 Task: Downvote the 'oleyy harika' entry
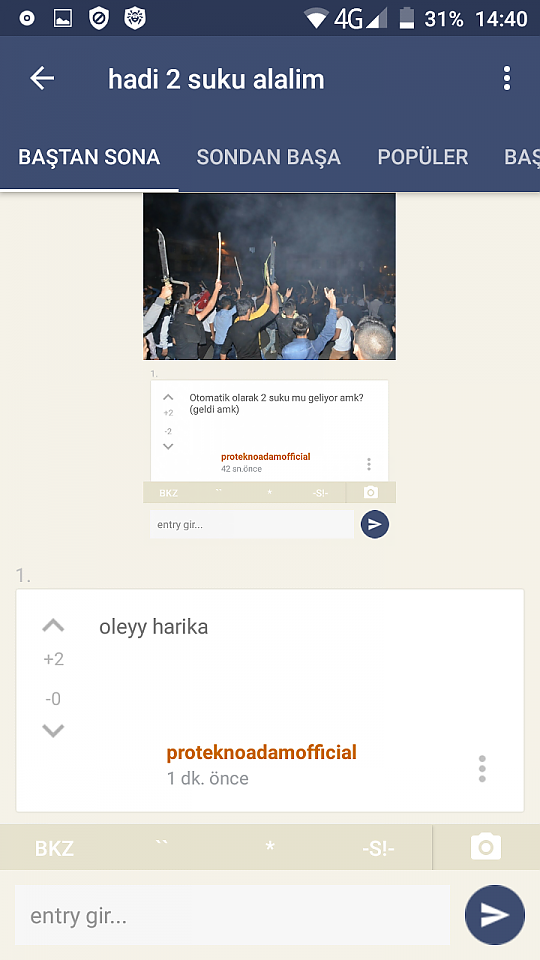(x=53, y=730)
